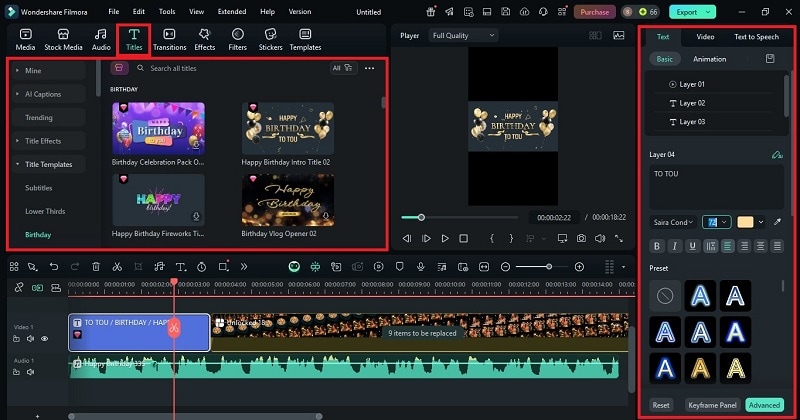800x420 pixels.
Task: Save the text preset with disk icon
Action: pyautogui.click(x=770, y=59)
